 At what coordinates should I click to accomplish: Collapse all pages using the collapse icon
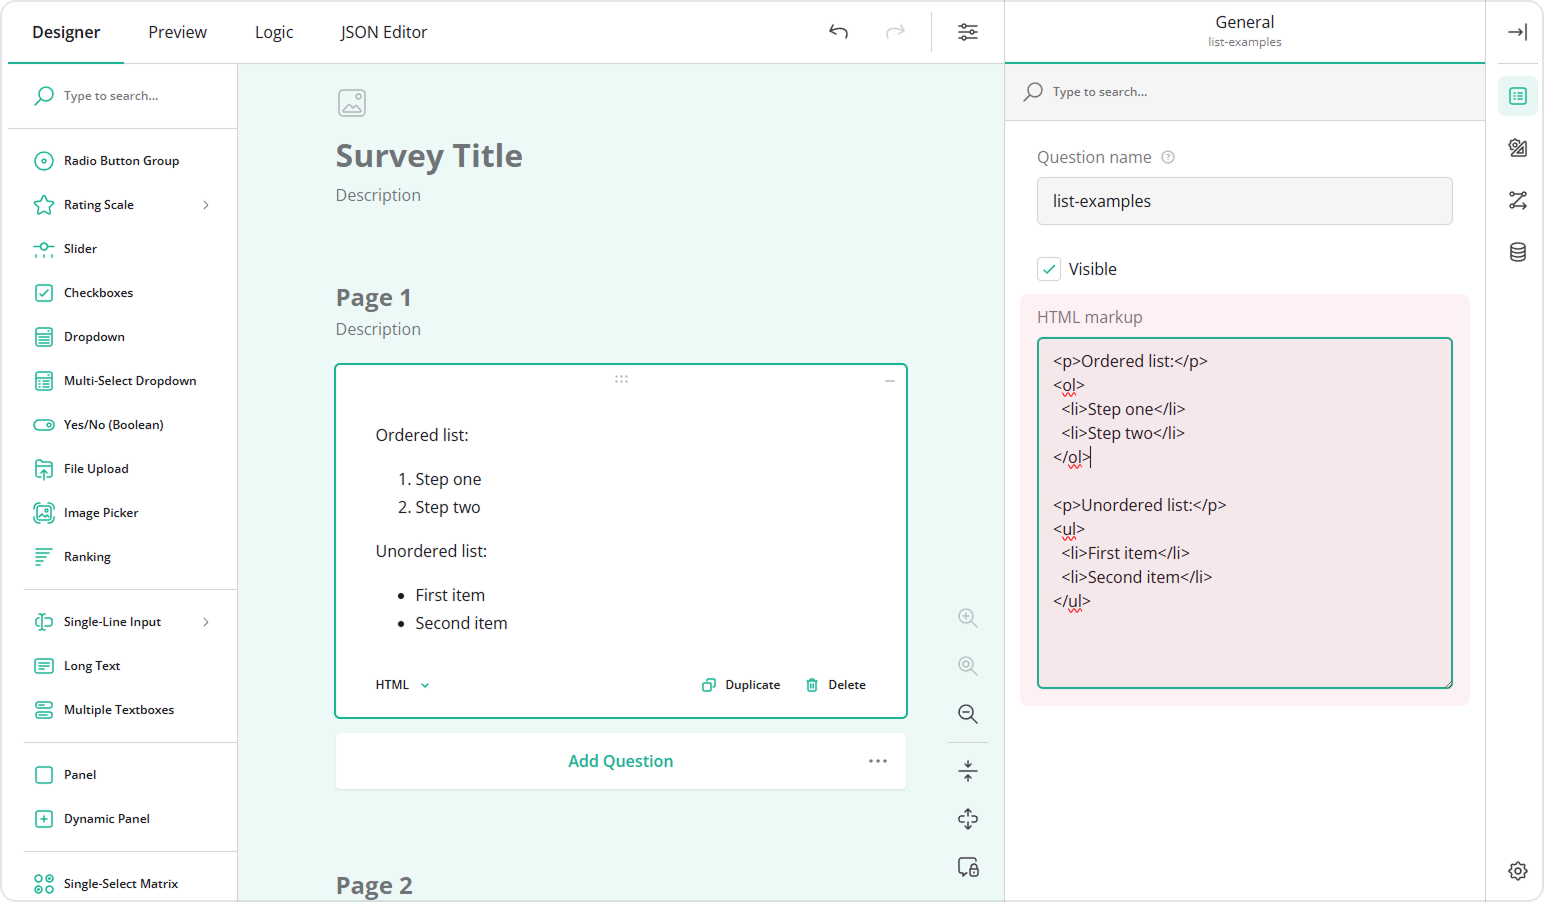coord(967,770)
